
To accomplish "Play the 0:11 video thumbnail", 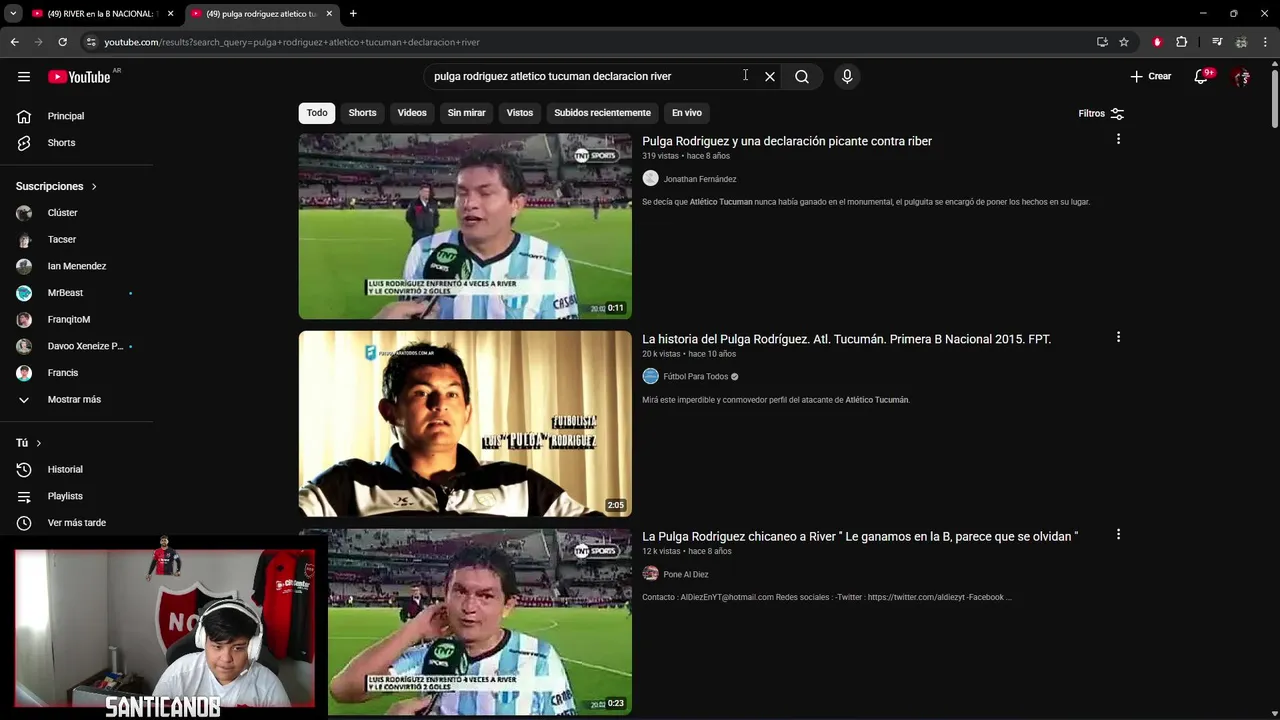I will (x=465, y=226).
